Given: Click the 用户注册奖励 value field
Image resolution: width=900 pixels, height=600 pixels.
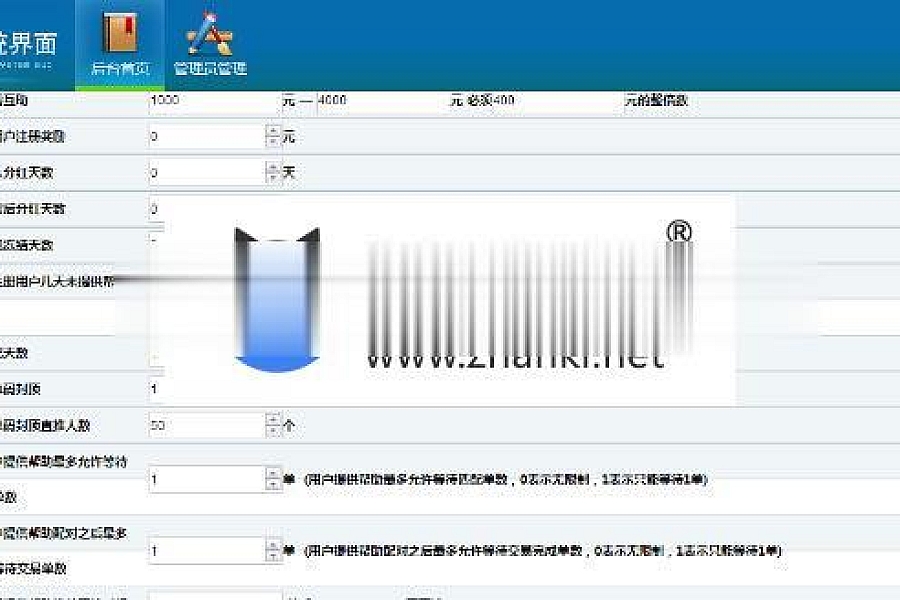Looking at the screenshot, I should click(x=207, y=137).
